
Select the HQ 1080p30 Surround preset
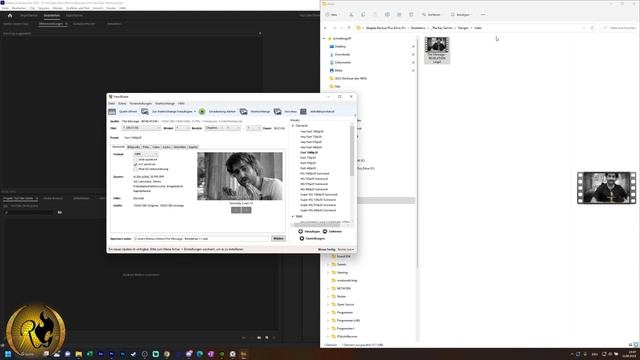[315, 173]
